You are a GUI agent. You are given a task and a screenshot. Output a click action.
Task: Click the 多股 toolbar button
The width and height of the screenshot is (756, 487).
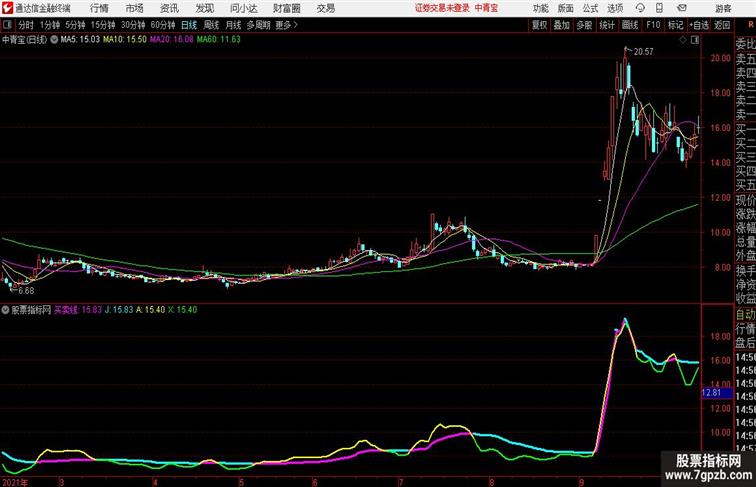coord(584,25)
